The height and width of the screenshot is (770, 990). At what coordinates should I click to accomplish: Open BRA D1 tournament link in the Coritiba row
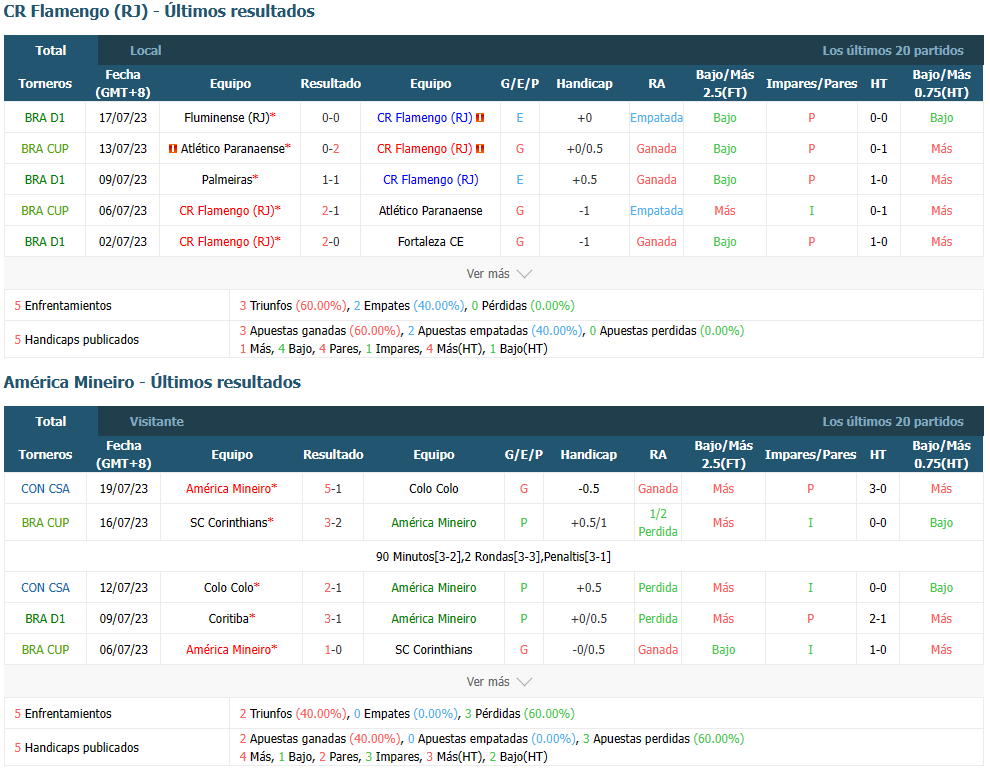click(x=45, y=619)
